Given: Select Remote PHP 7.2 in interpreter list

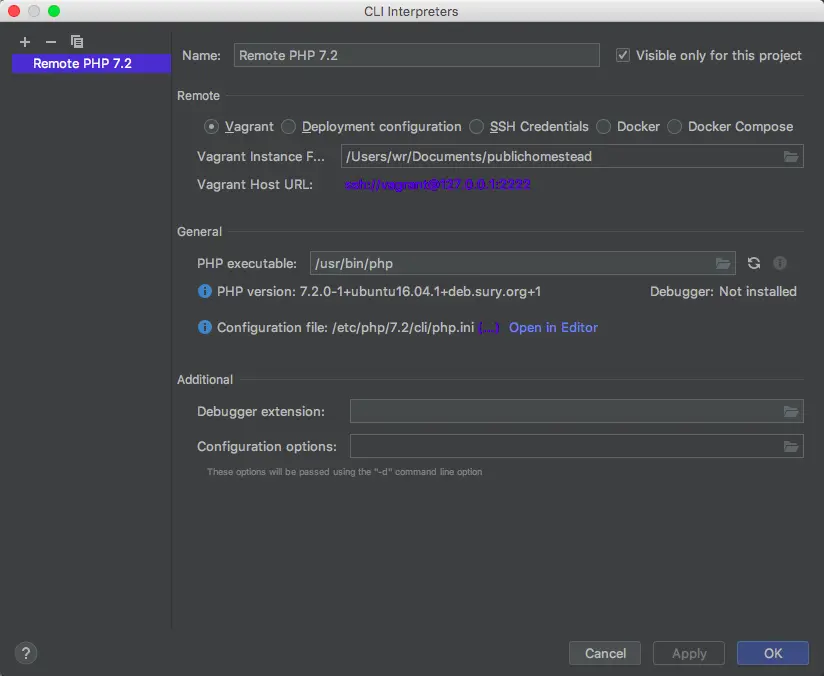Looking at the screenshot, I should point(91,64).
